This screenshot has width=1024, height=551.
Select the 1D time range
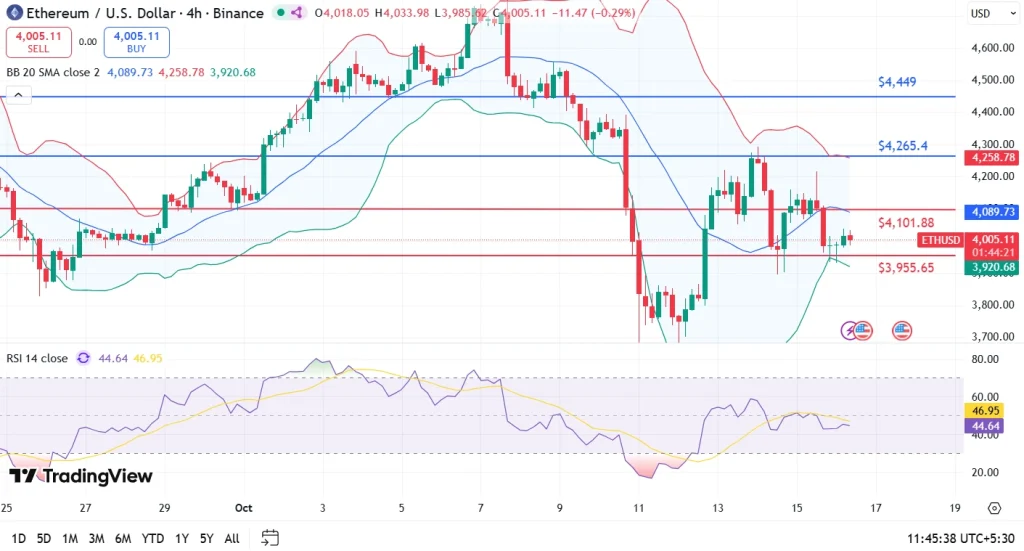(18, 538)
